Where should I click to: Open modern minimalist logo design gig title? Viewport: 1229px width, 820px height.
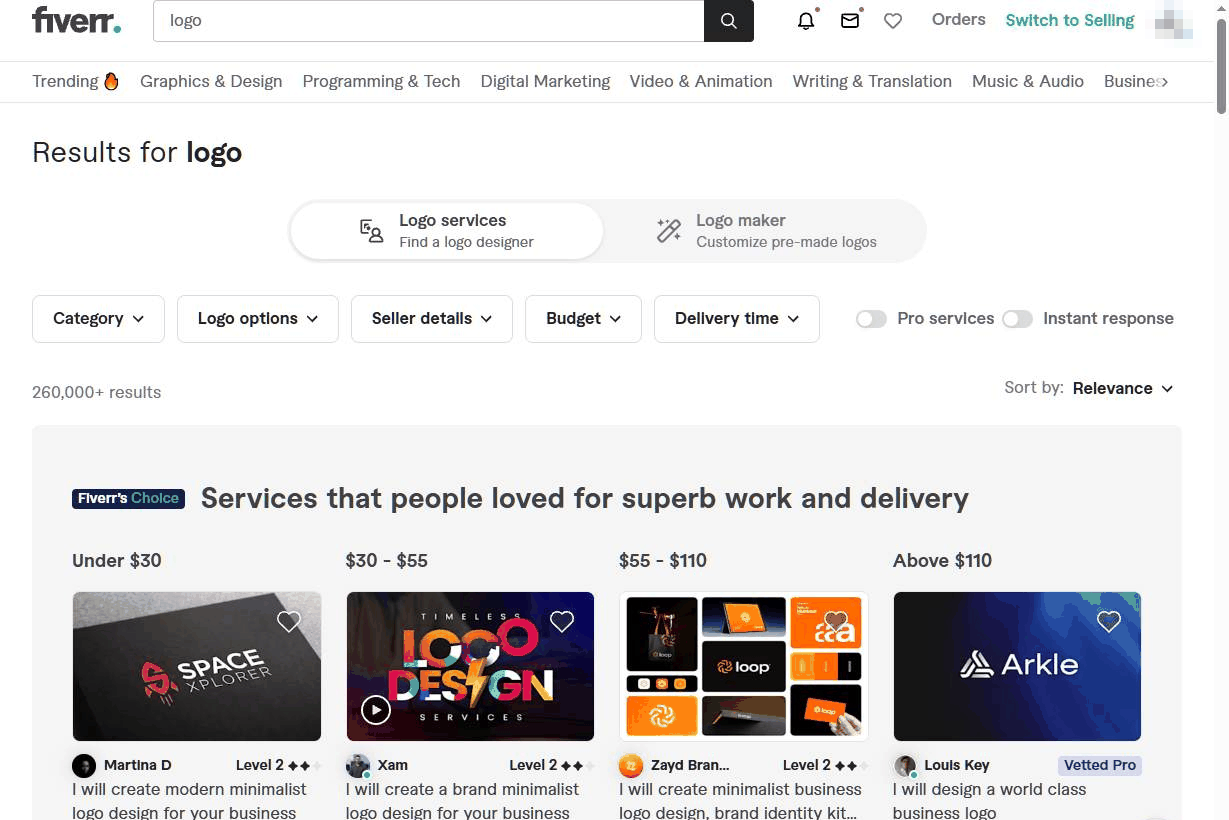click(189, 801)
